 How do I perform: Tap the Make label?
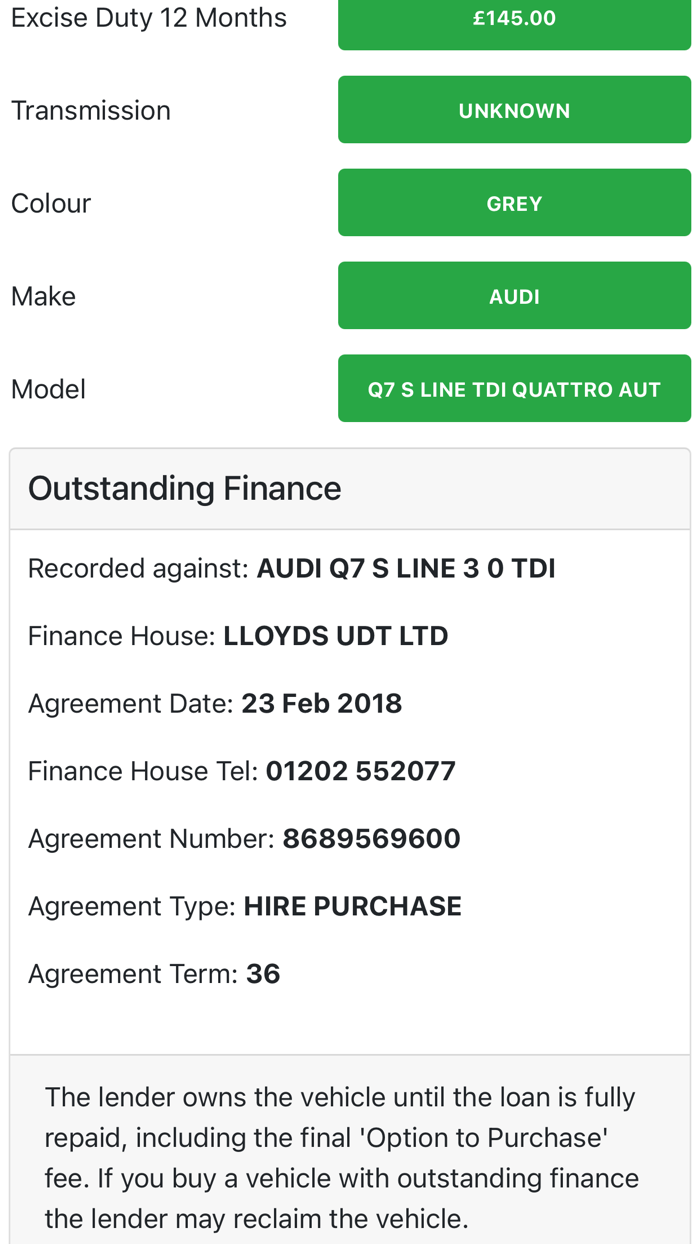click(x=43, y=296)
